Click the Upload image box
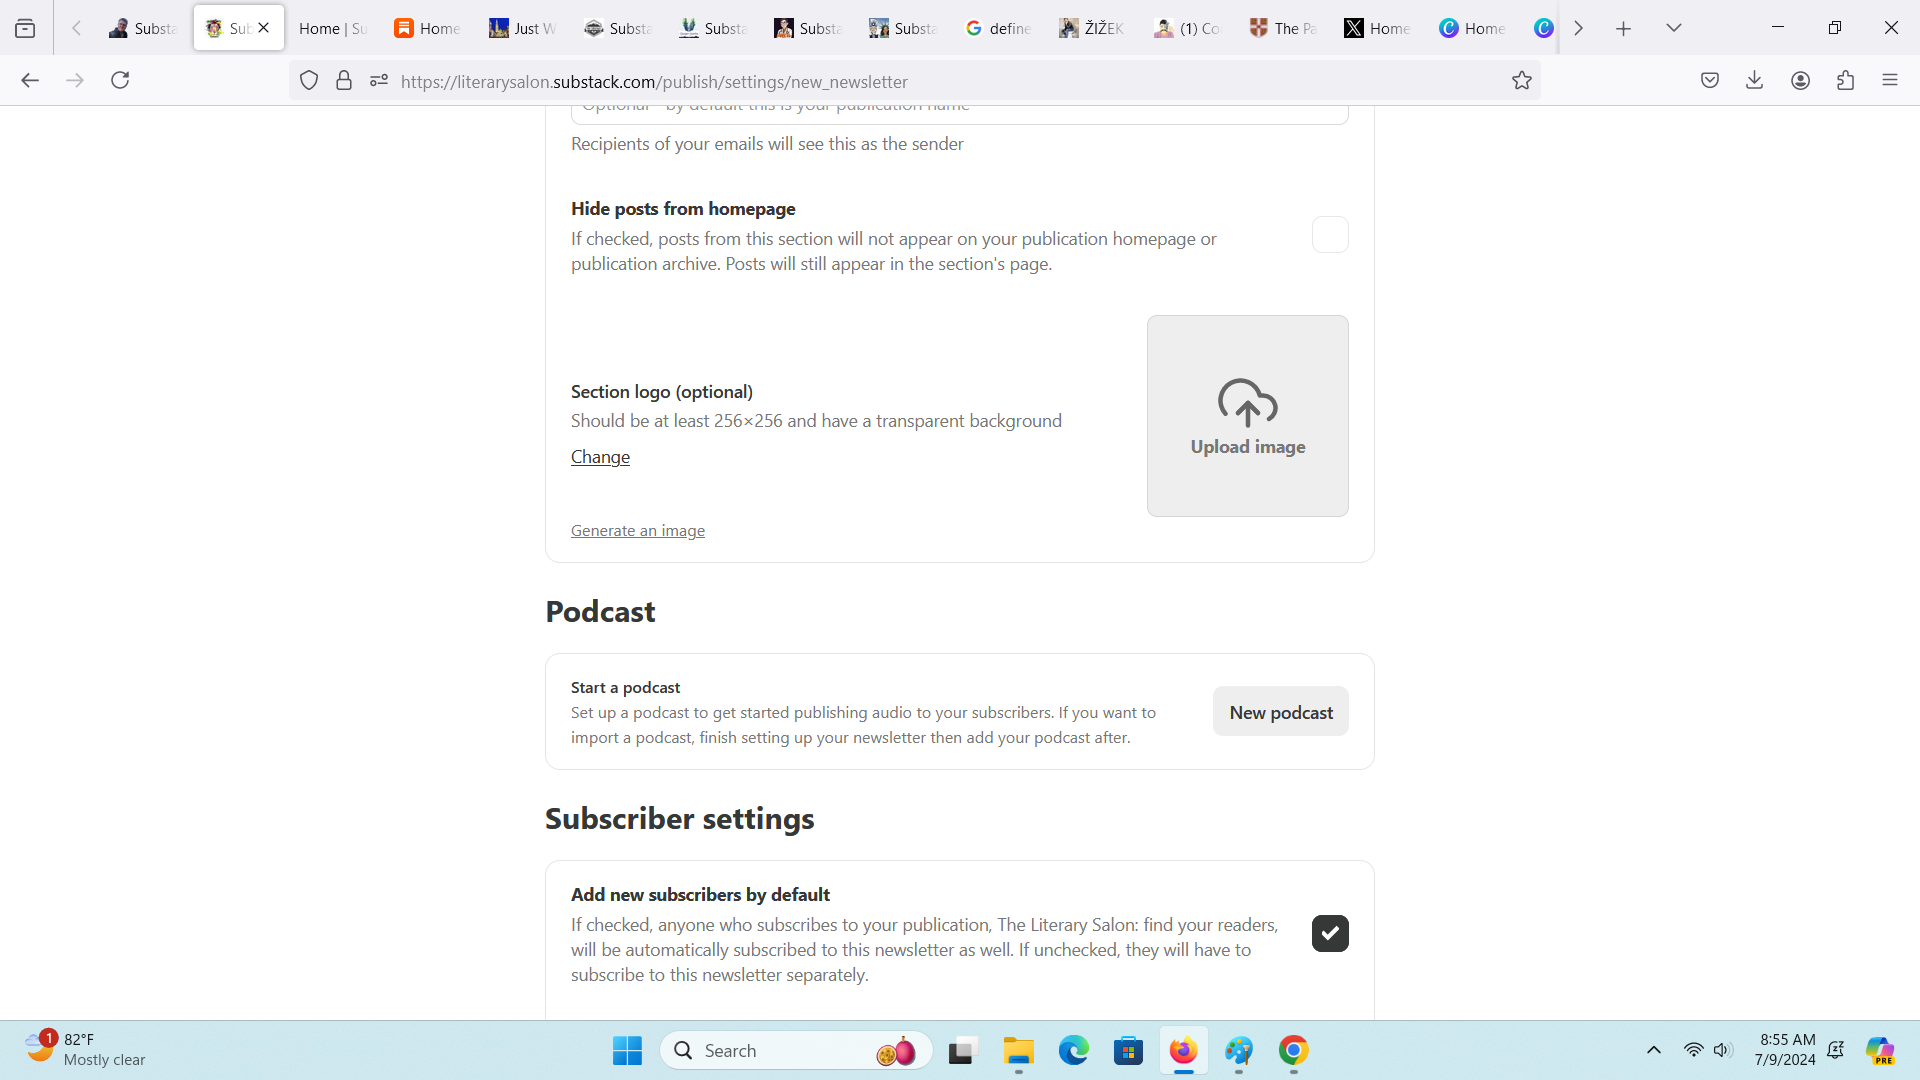Screen dimensions: 1920x1080 click(x=1247, y=416)
